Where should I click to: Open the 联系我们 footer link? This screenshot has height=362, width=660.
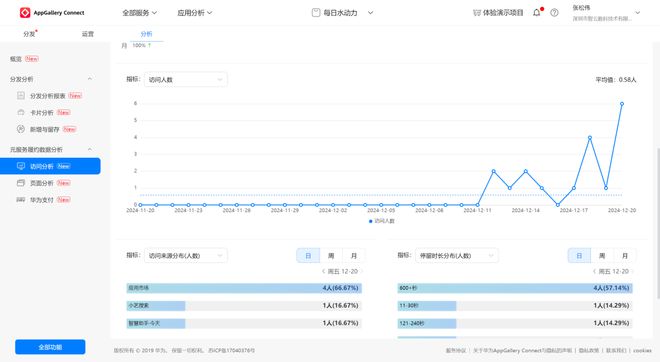point(616,350)
